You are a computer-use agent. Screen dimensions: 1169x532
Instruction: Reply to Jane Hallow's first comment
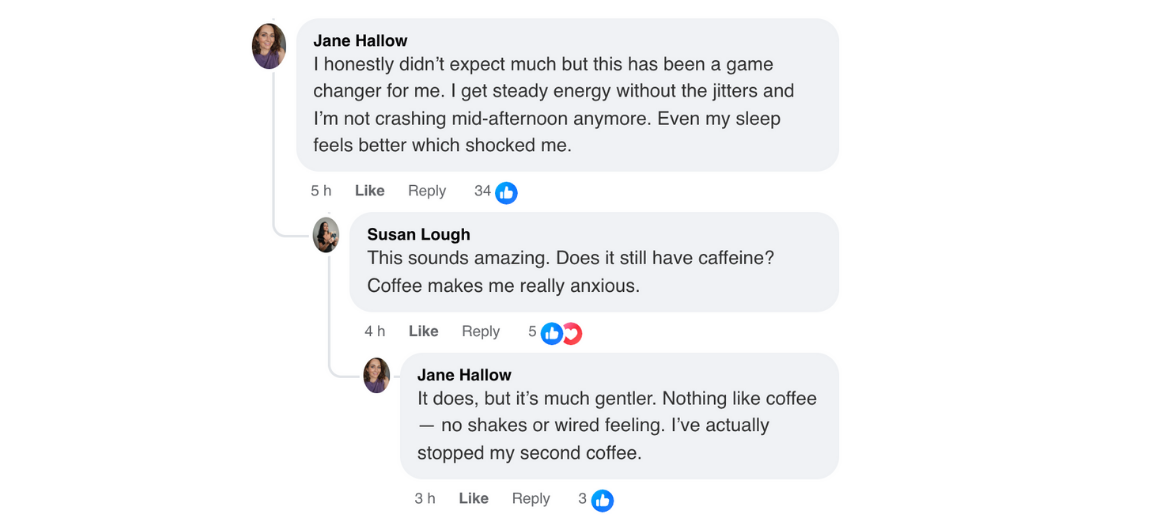427,191
